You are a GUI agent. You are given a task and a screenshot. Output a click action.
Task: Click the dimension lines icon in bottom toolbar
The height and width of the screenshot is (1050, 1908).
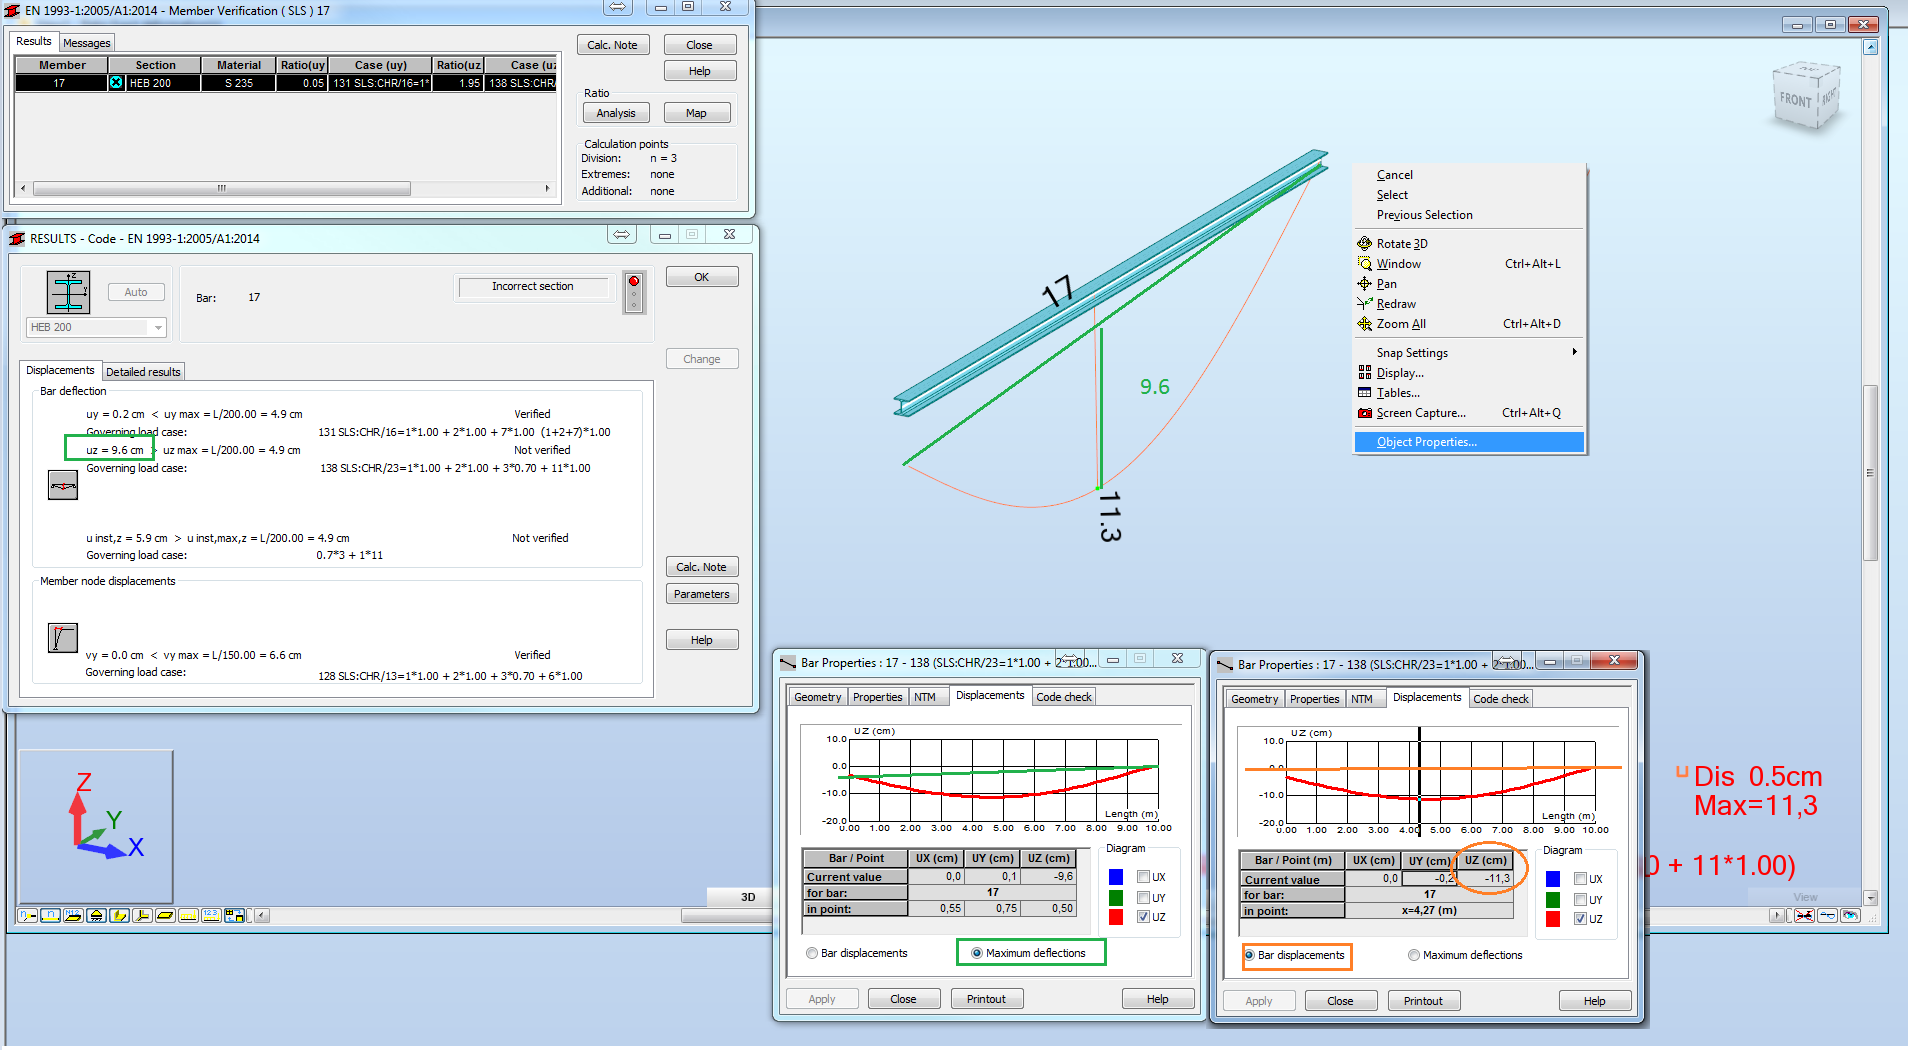pos(188,915)
